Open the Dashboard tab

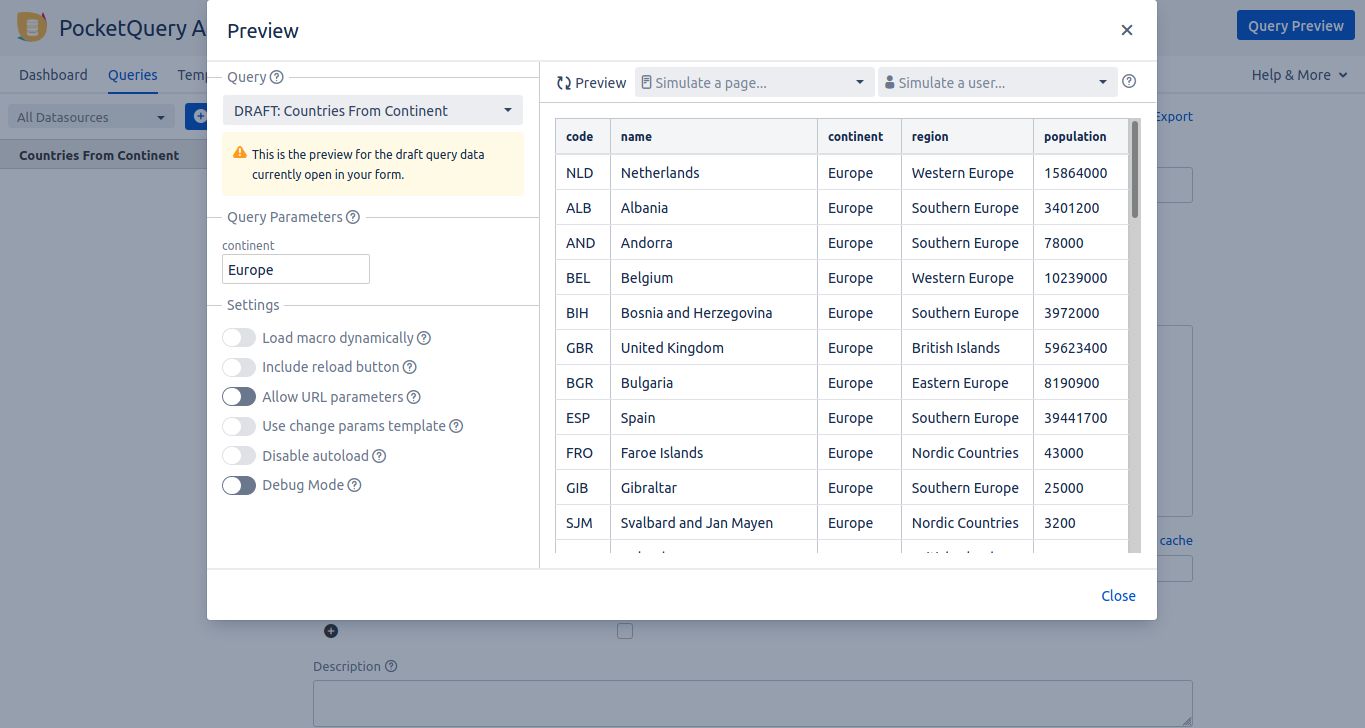[x=53, y=75]
